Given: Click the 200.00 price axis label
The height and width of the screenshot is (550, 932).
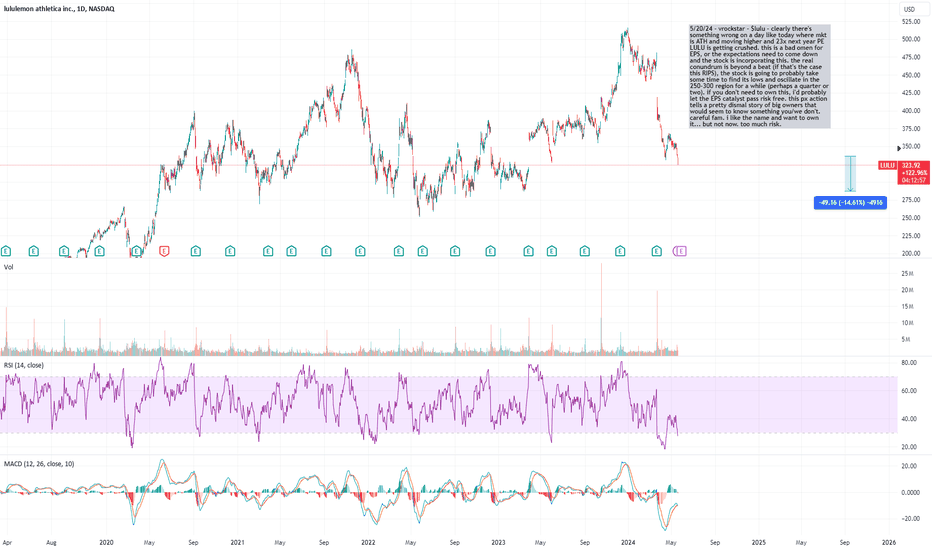Looking at the screenshot, I should click(911, 253).
